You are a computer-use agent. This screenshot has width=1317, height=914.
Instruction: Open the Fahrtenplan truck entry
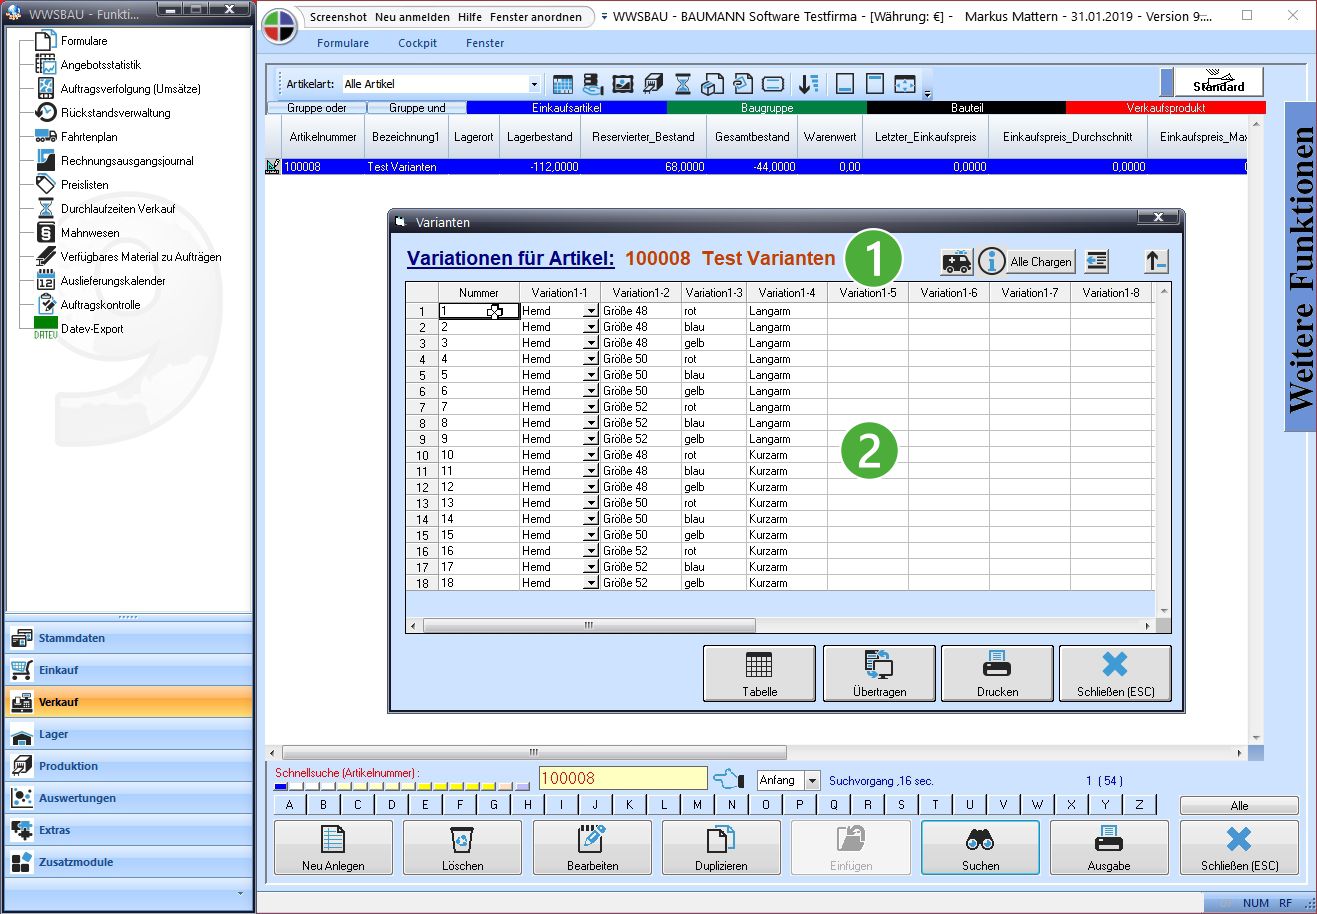89,137
